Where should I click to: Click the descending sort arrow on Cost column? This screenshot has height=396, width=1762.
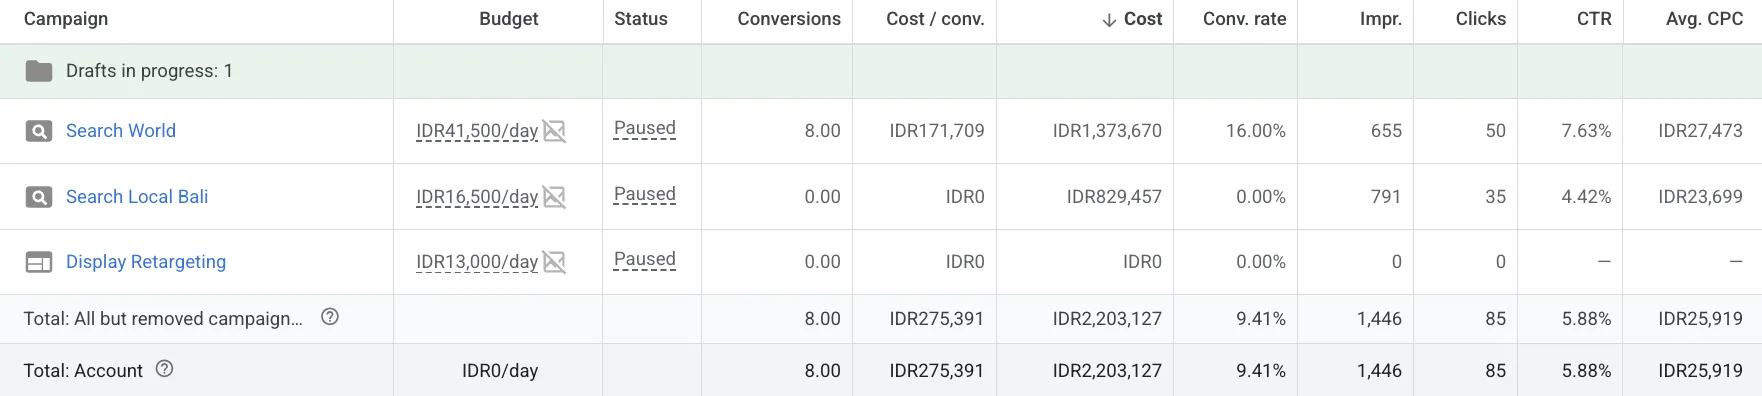point(1109,20)
